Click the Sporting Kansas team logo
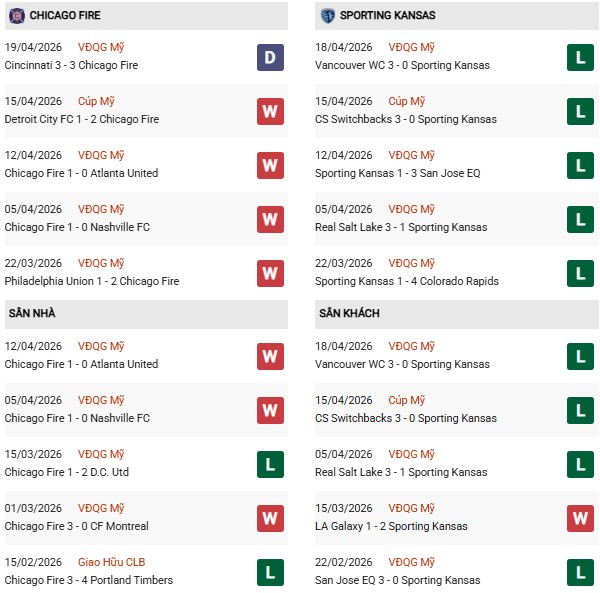The height and width of the screenshot is (593, 600). [327, 16]
